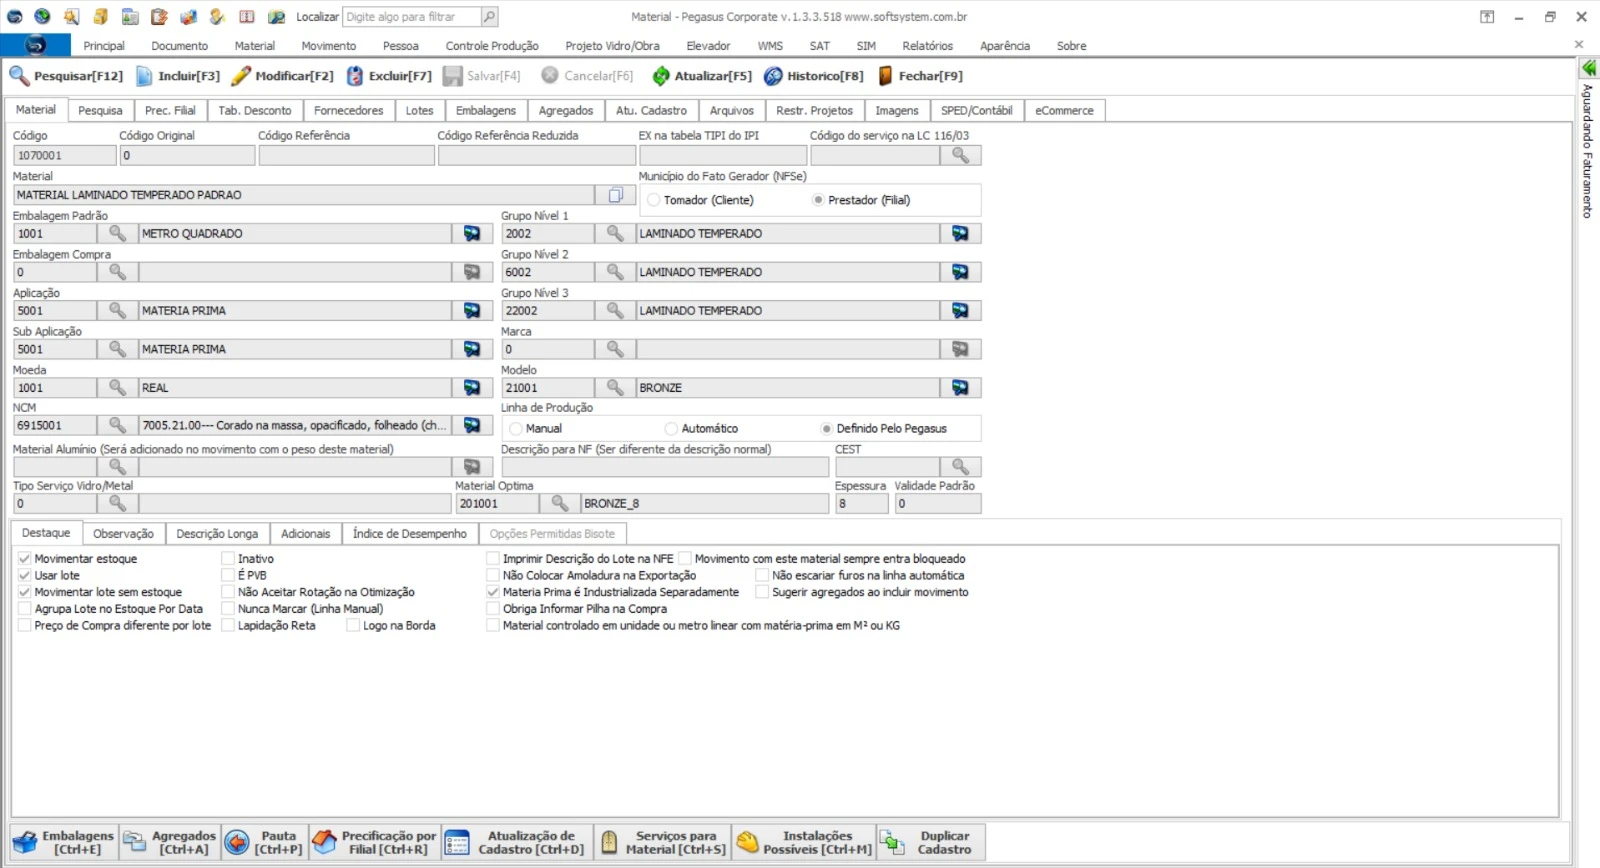The height and width of the screenshot is (868, 1600).
Task: Open Historico[F8] history
Action: tap(814, 76)
